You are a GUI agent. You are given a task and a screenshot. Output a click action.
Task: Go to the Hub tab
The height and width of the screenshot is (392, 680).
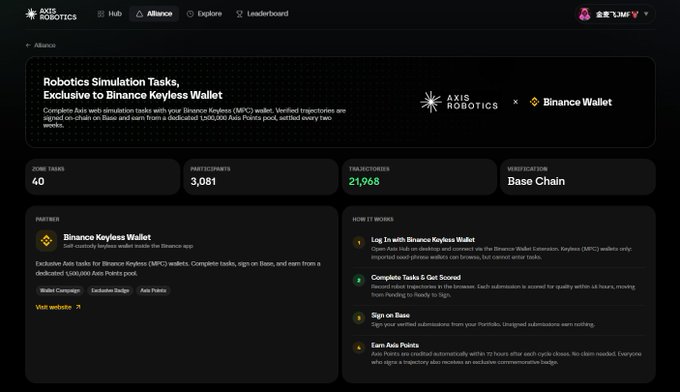109,14
